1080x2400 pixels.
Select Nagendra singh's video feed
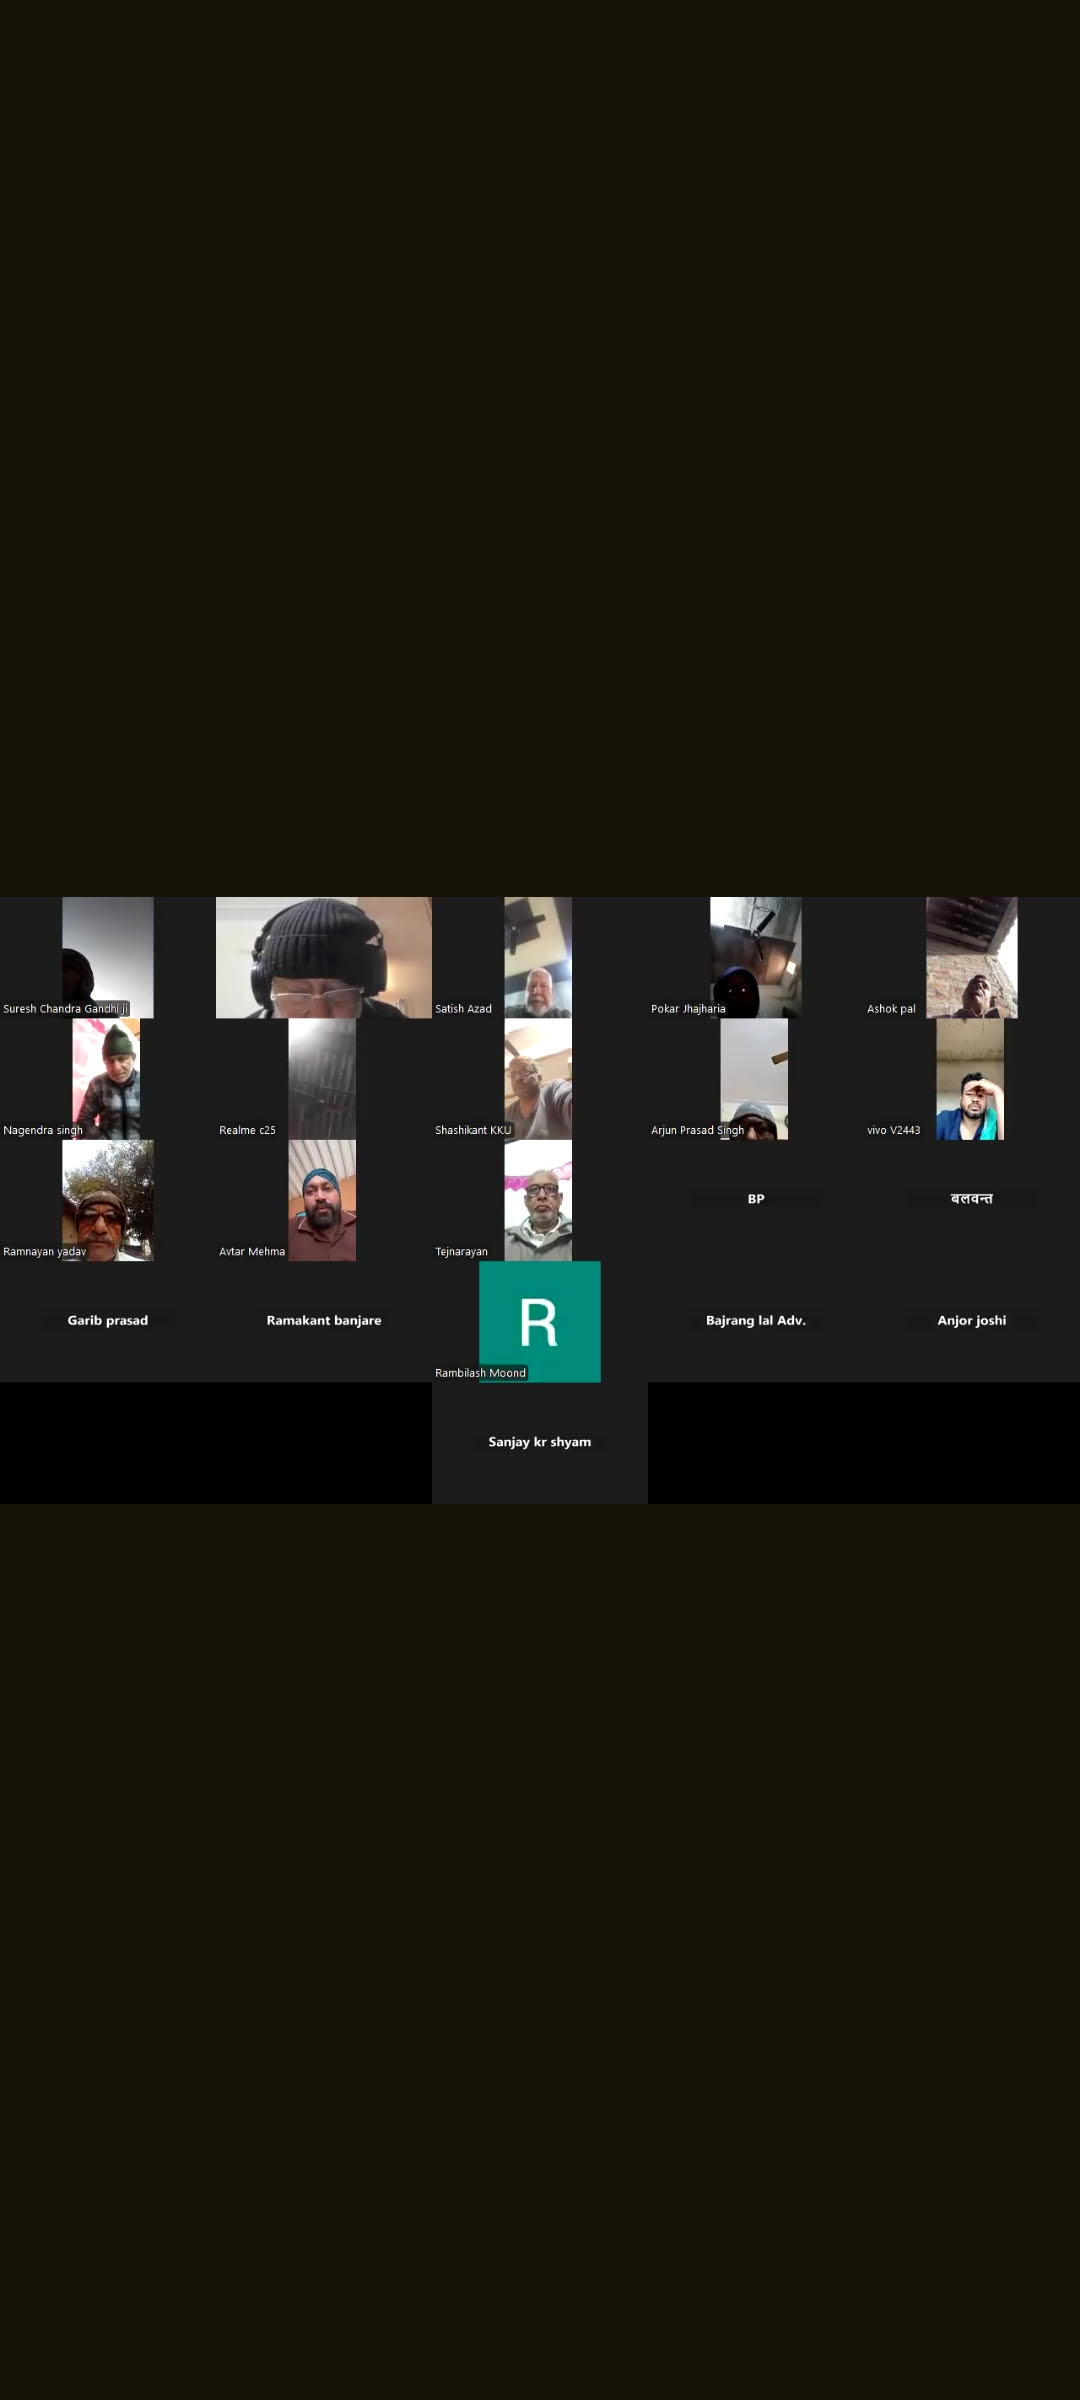point(106,1079)
